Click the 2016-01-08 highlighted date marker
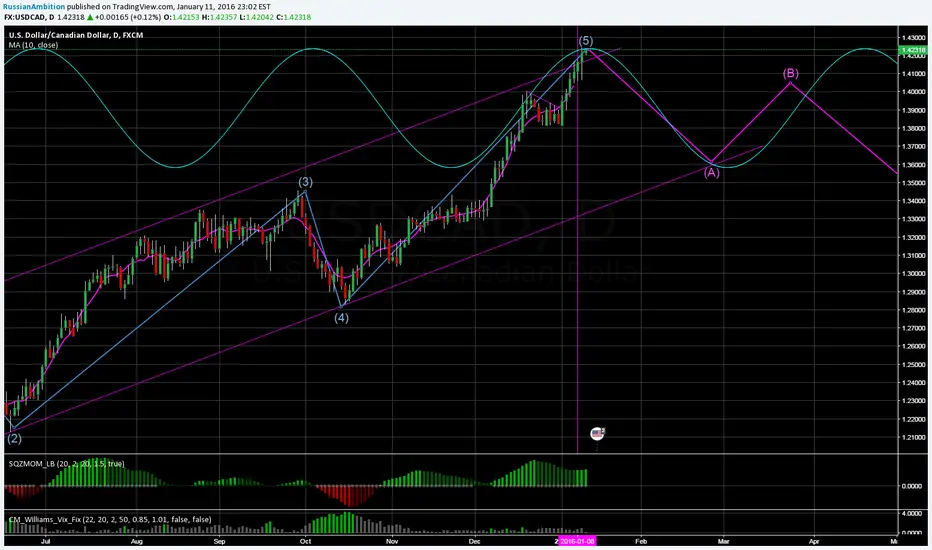The width and height of the screenshot is (932, 550). click(x=576, y=541)
